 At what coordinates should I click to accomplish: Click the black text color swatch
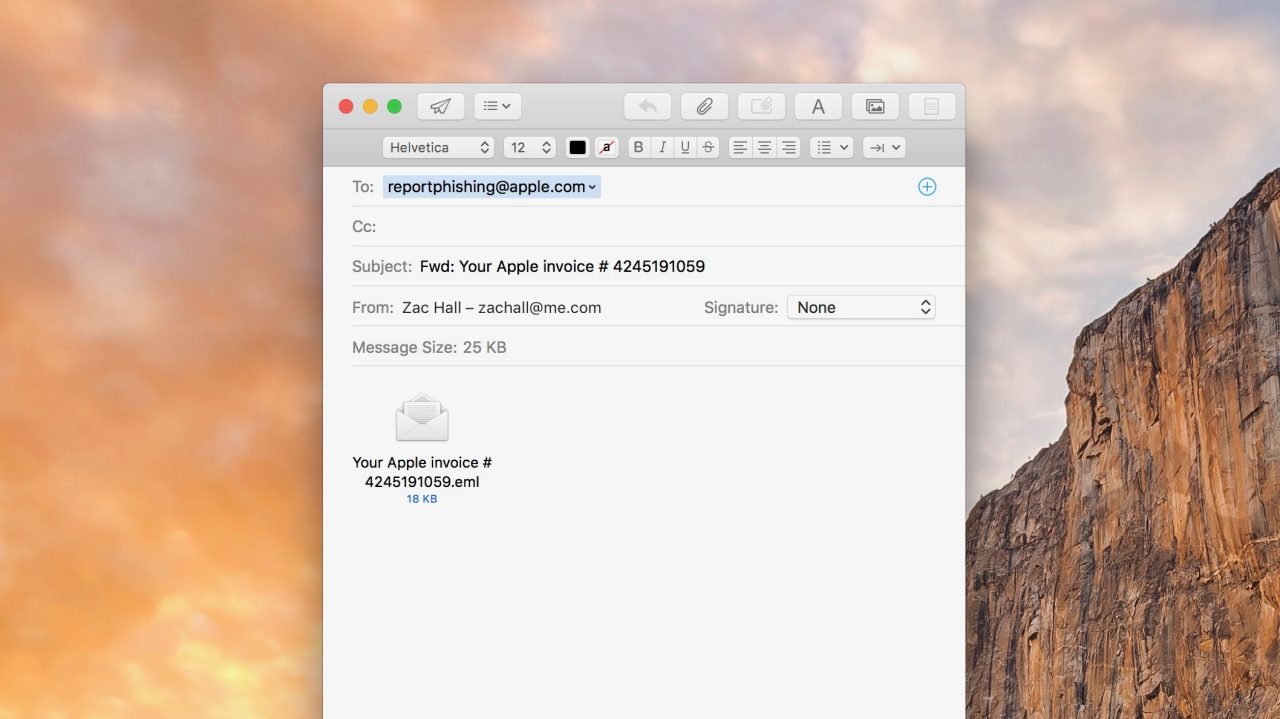(x=578, y=147)
